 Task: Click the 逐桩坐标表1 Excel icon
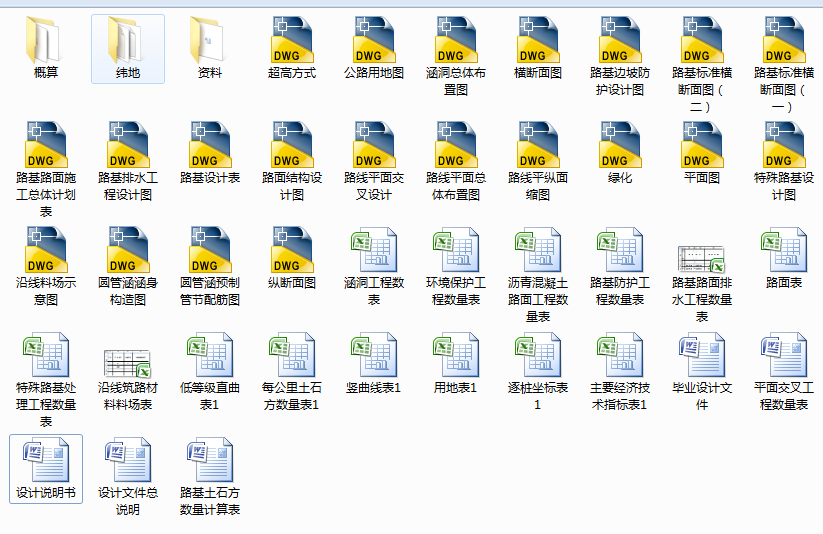click(x=537, y=355)
